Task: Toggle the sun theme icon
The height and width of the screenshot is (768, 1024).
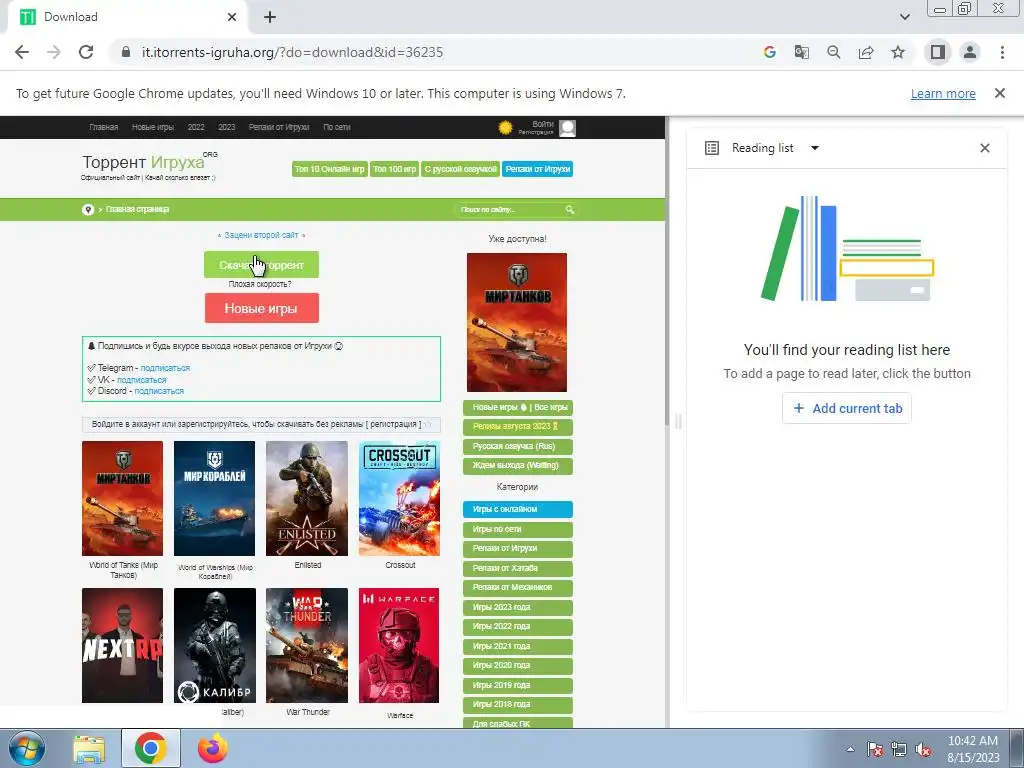Action: [x=505, y=127]
